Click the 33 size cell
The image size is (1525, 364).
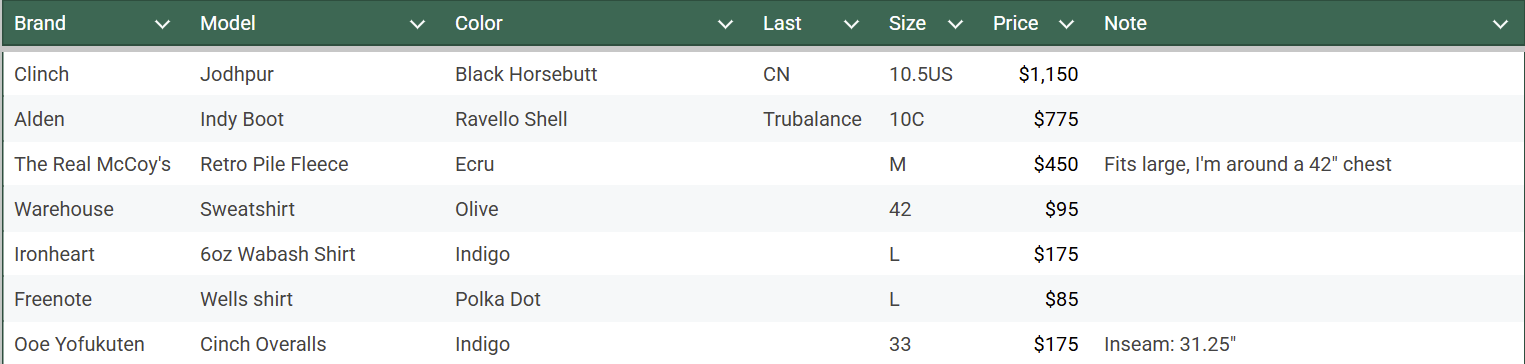900,344
